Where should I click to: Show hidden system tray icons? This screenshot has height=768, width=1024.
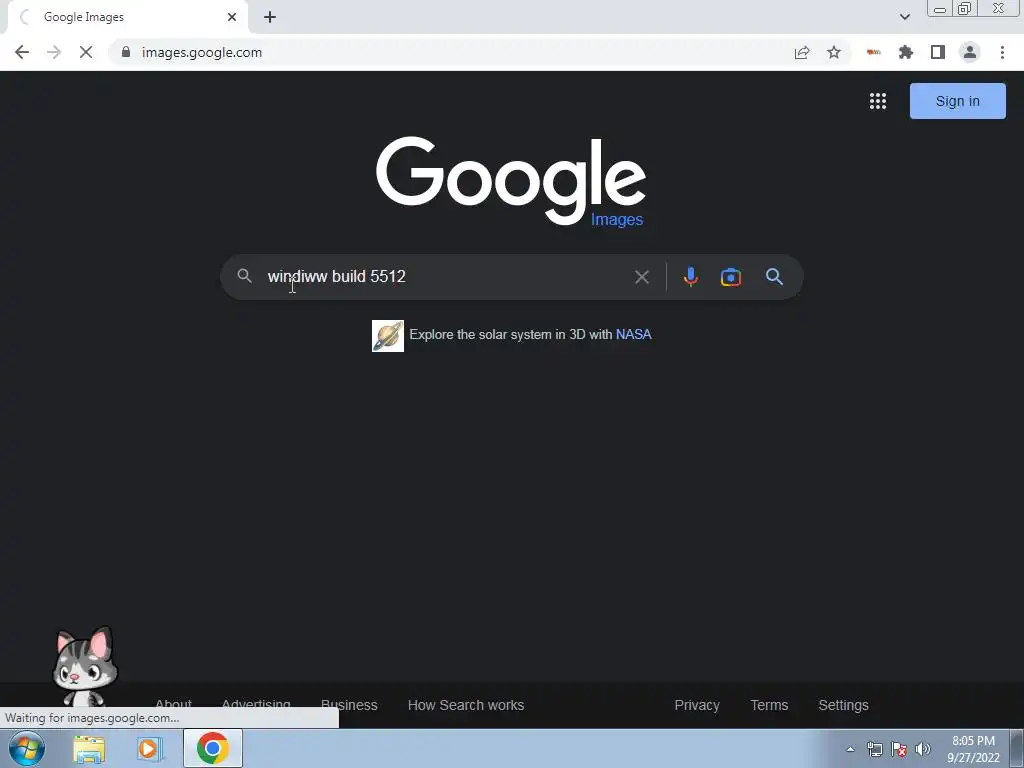point(850,749)
